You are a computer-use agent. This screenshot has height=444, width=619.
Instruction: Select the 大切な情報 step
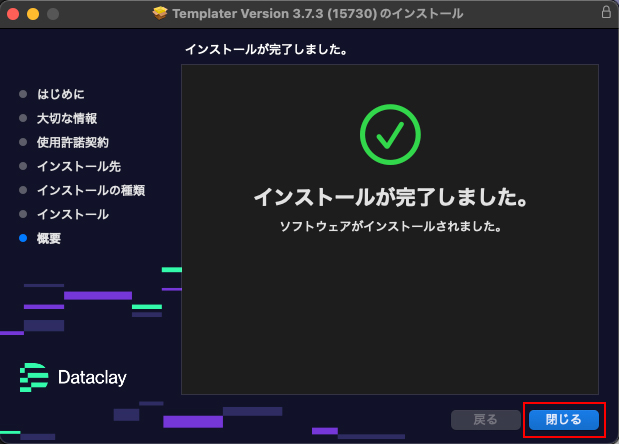(x=67, y=118)
